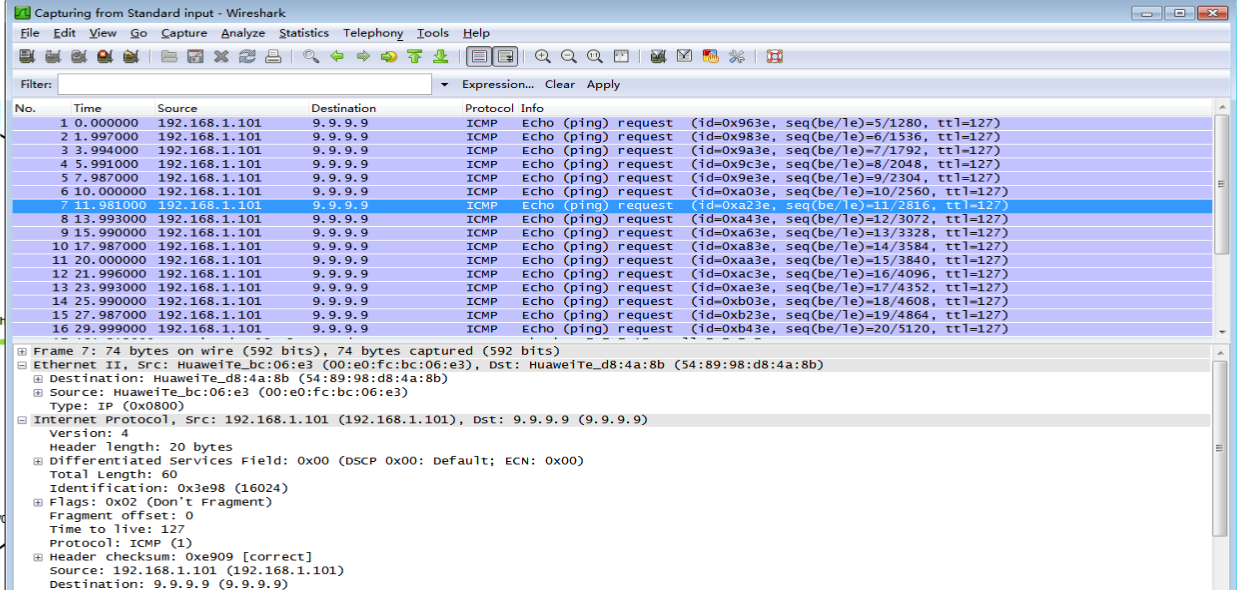Toggle packet list colorization
1237x590 pixels.
coord(479,57)
